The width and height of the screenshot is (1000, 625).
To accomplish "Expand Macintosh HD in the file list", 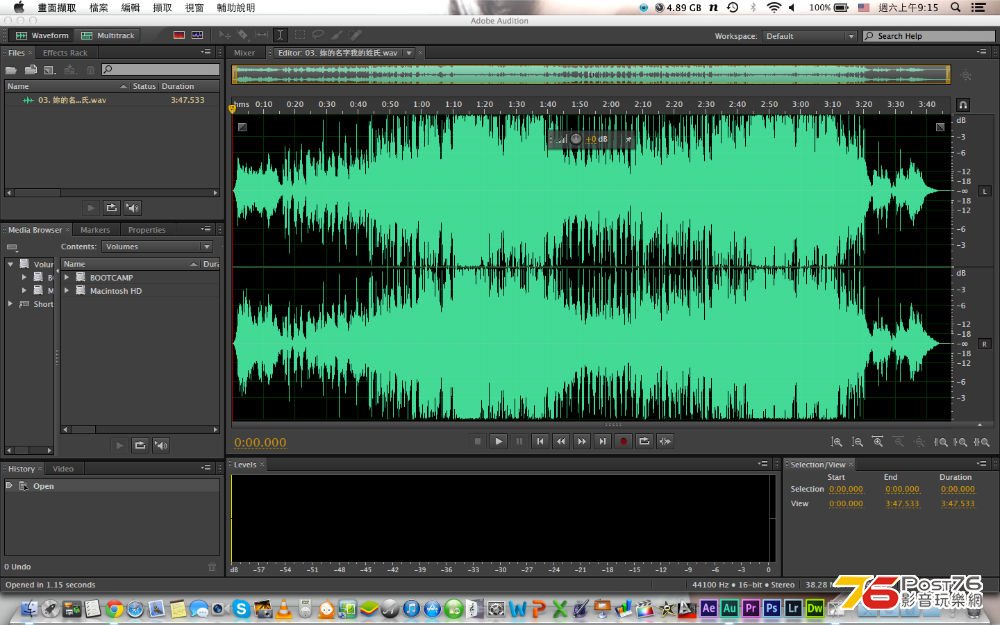I will tap(67, 290).
